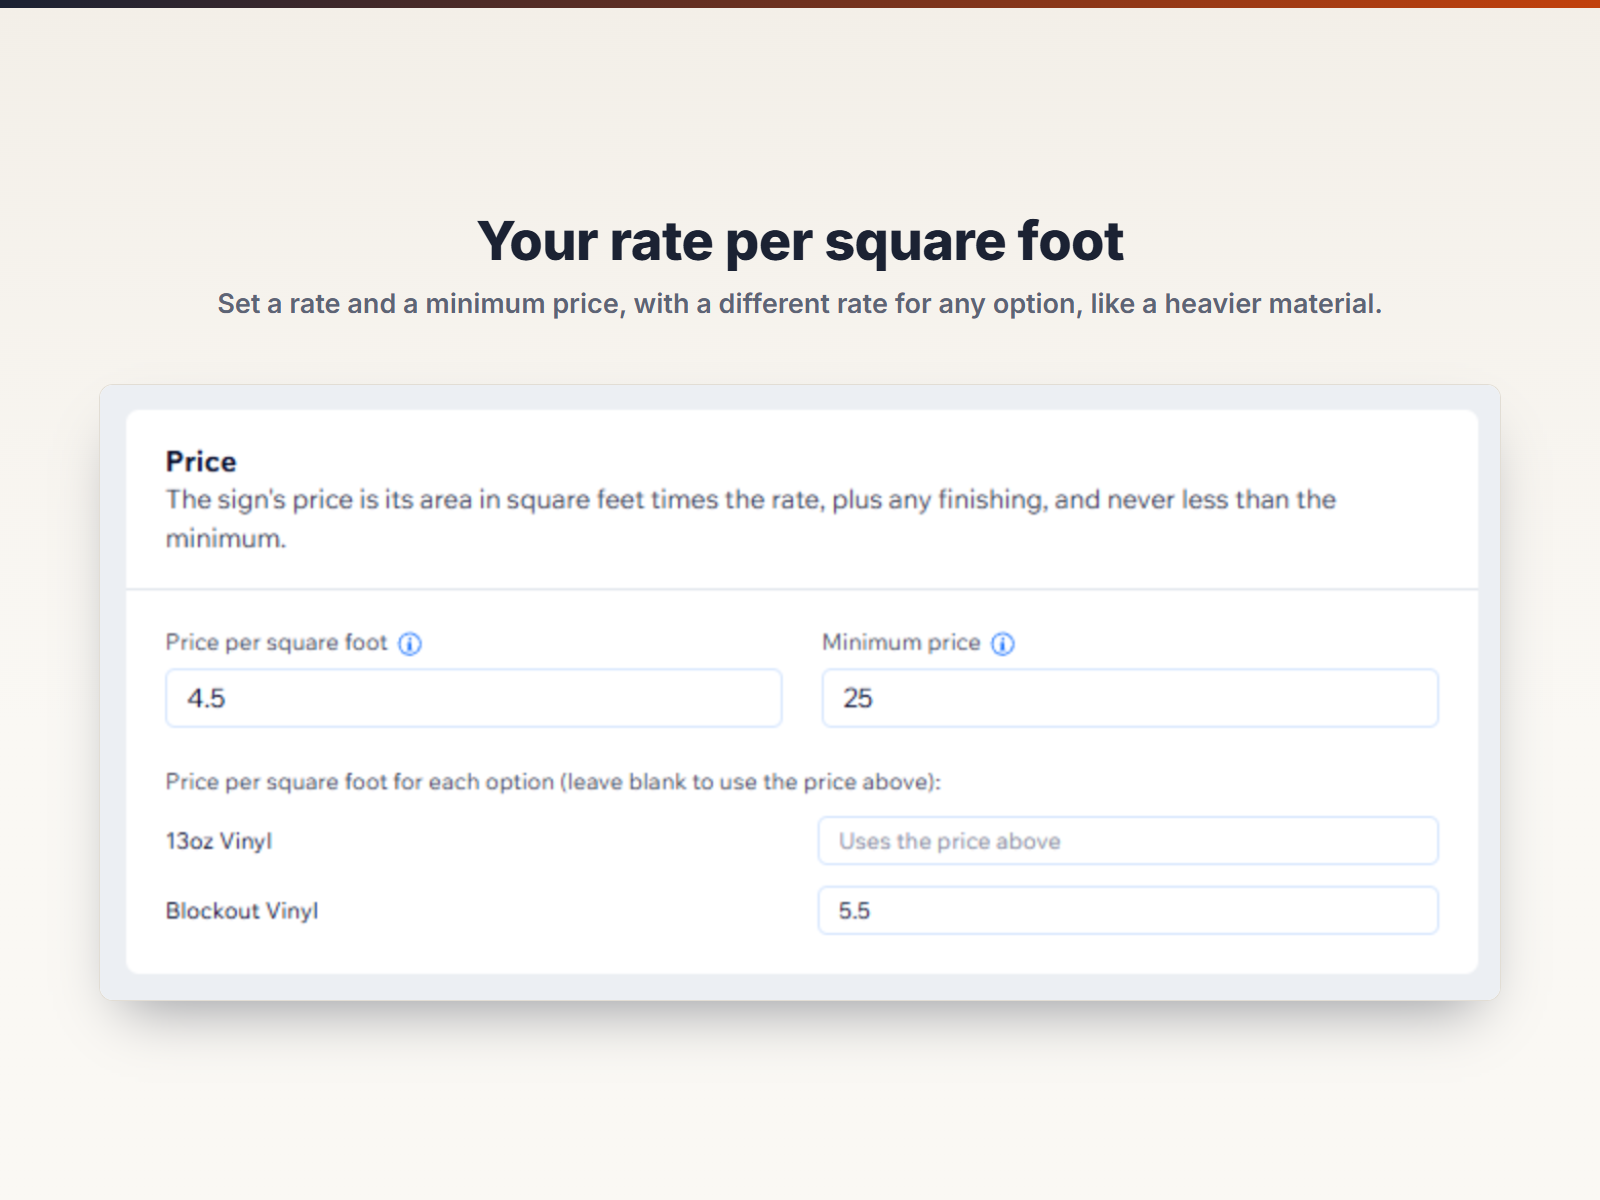Click the Your rate per square foot heading
The image size is (1600, 1200).
[800, 241]
